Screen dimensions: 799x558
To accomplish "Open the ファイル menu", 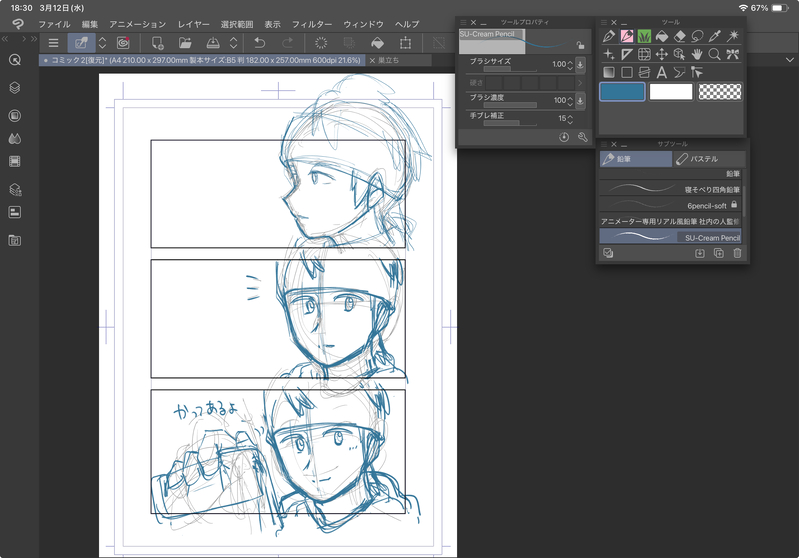I will [54, 24].
